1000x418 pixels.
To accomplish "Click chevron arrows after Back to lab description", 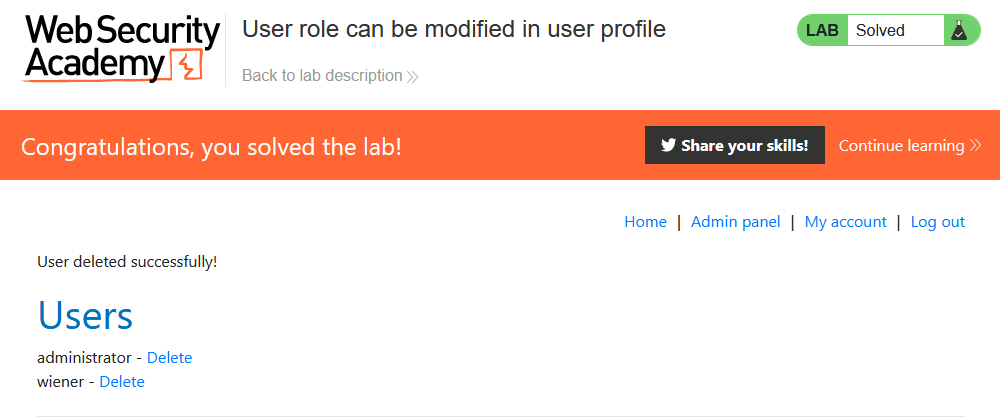I will 413,76.
